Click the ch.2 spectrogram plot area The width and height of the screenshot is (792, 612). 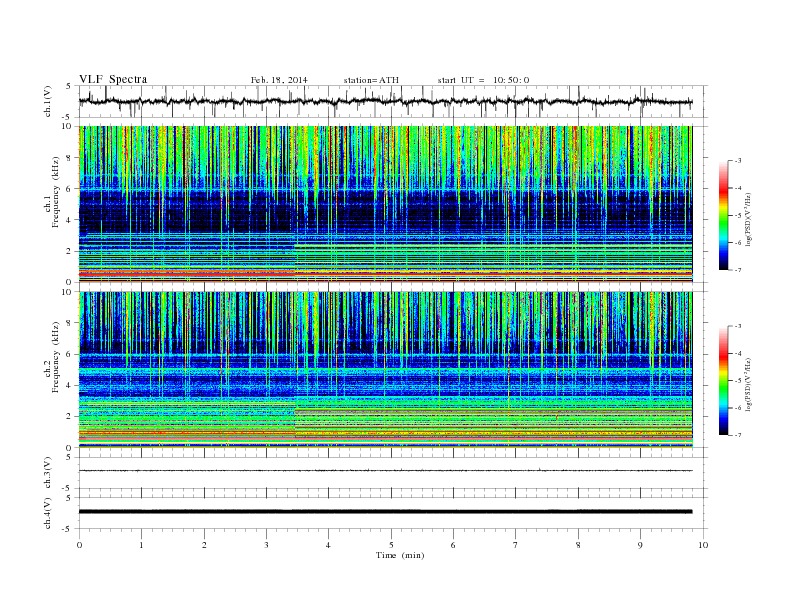click(x=386, y=370)
